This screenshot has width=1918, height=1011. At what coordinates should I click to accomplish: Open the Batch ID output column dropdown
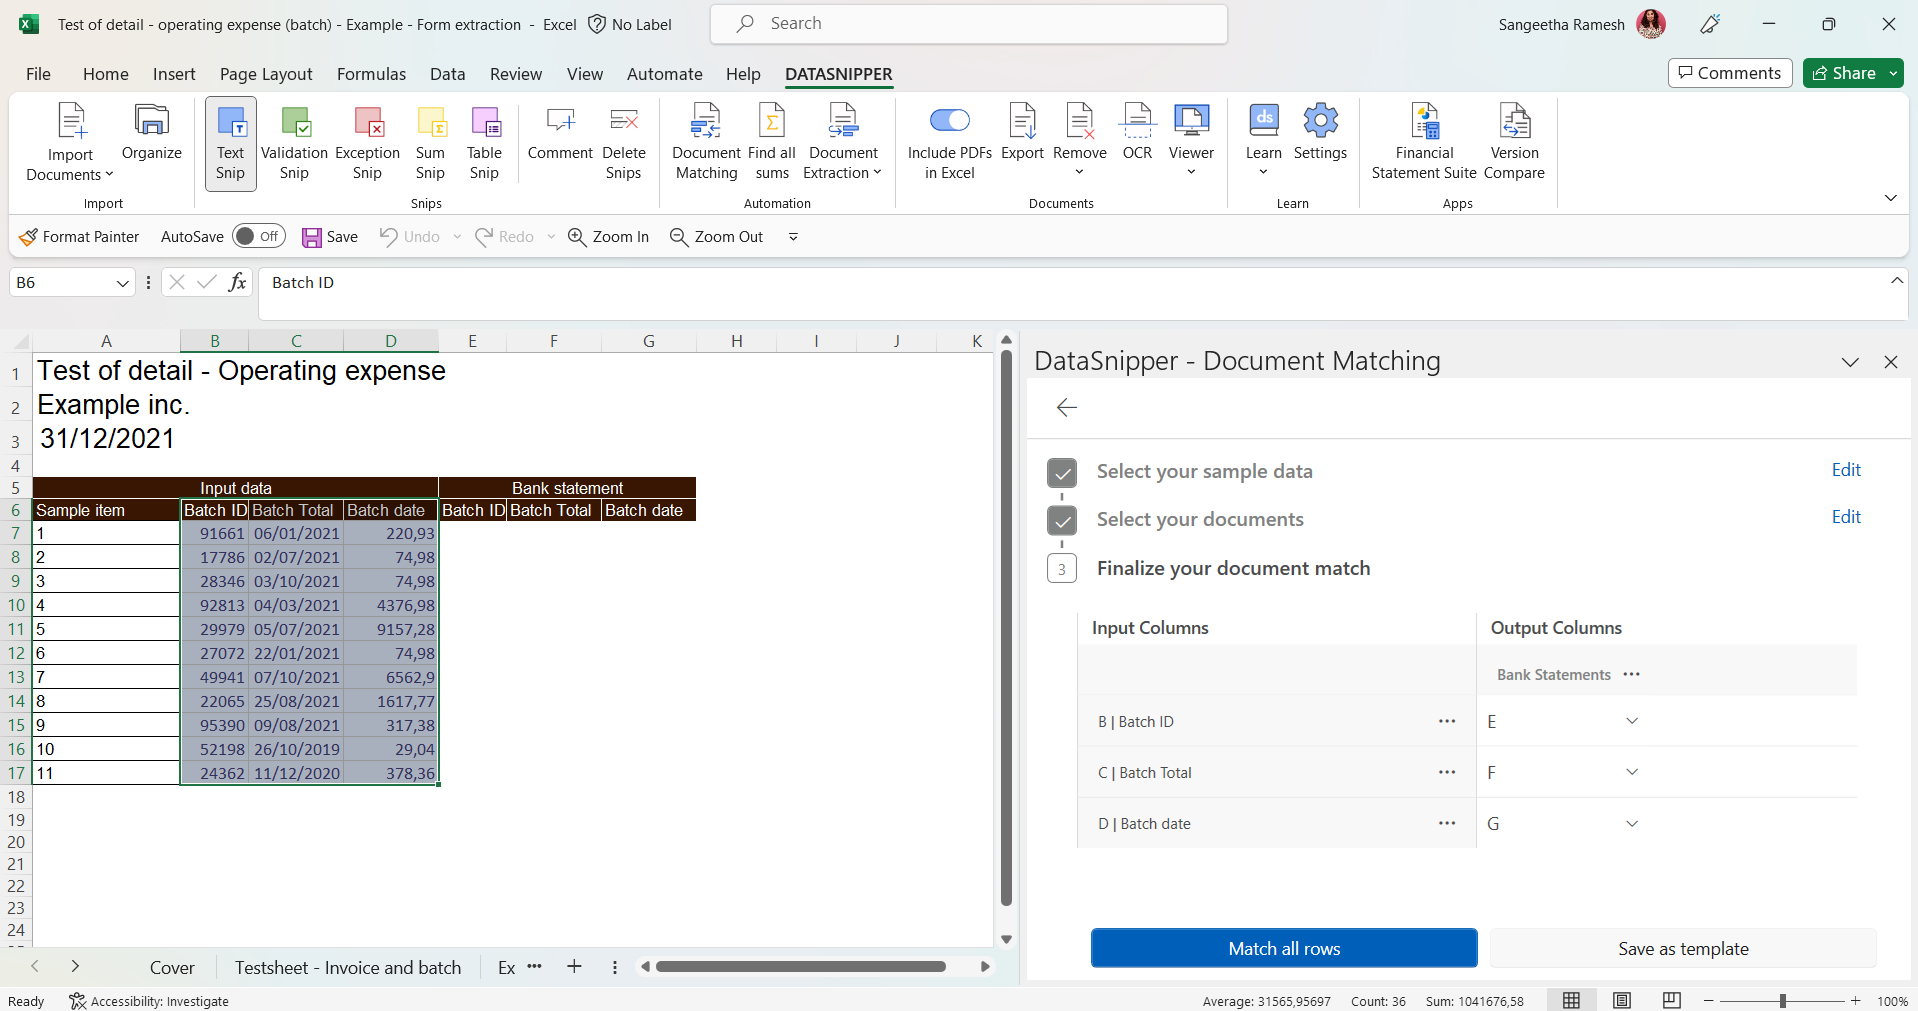[x=1632, y=721]
